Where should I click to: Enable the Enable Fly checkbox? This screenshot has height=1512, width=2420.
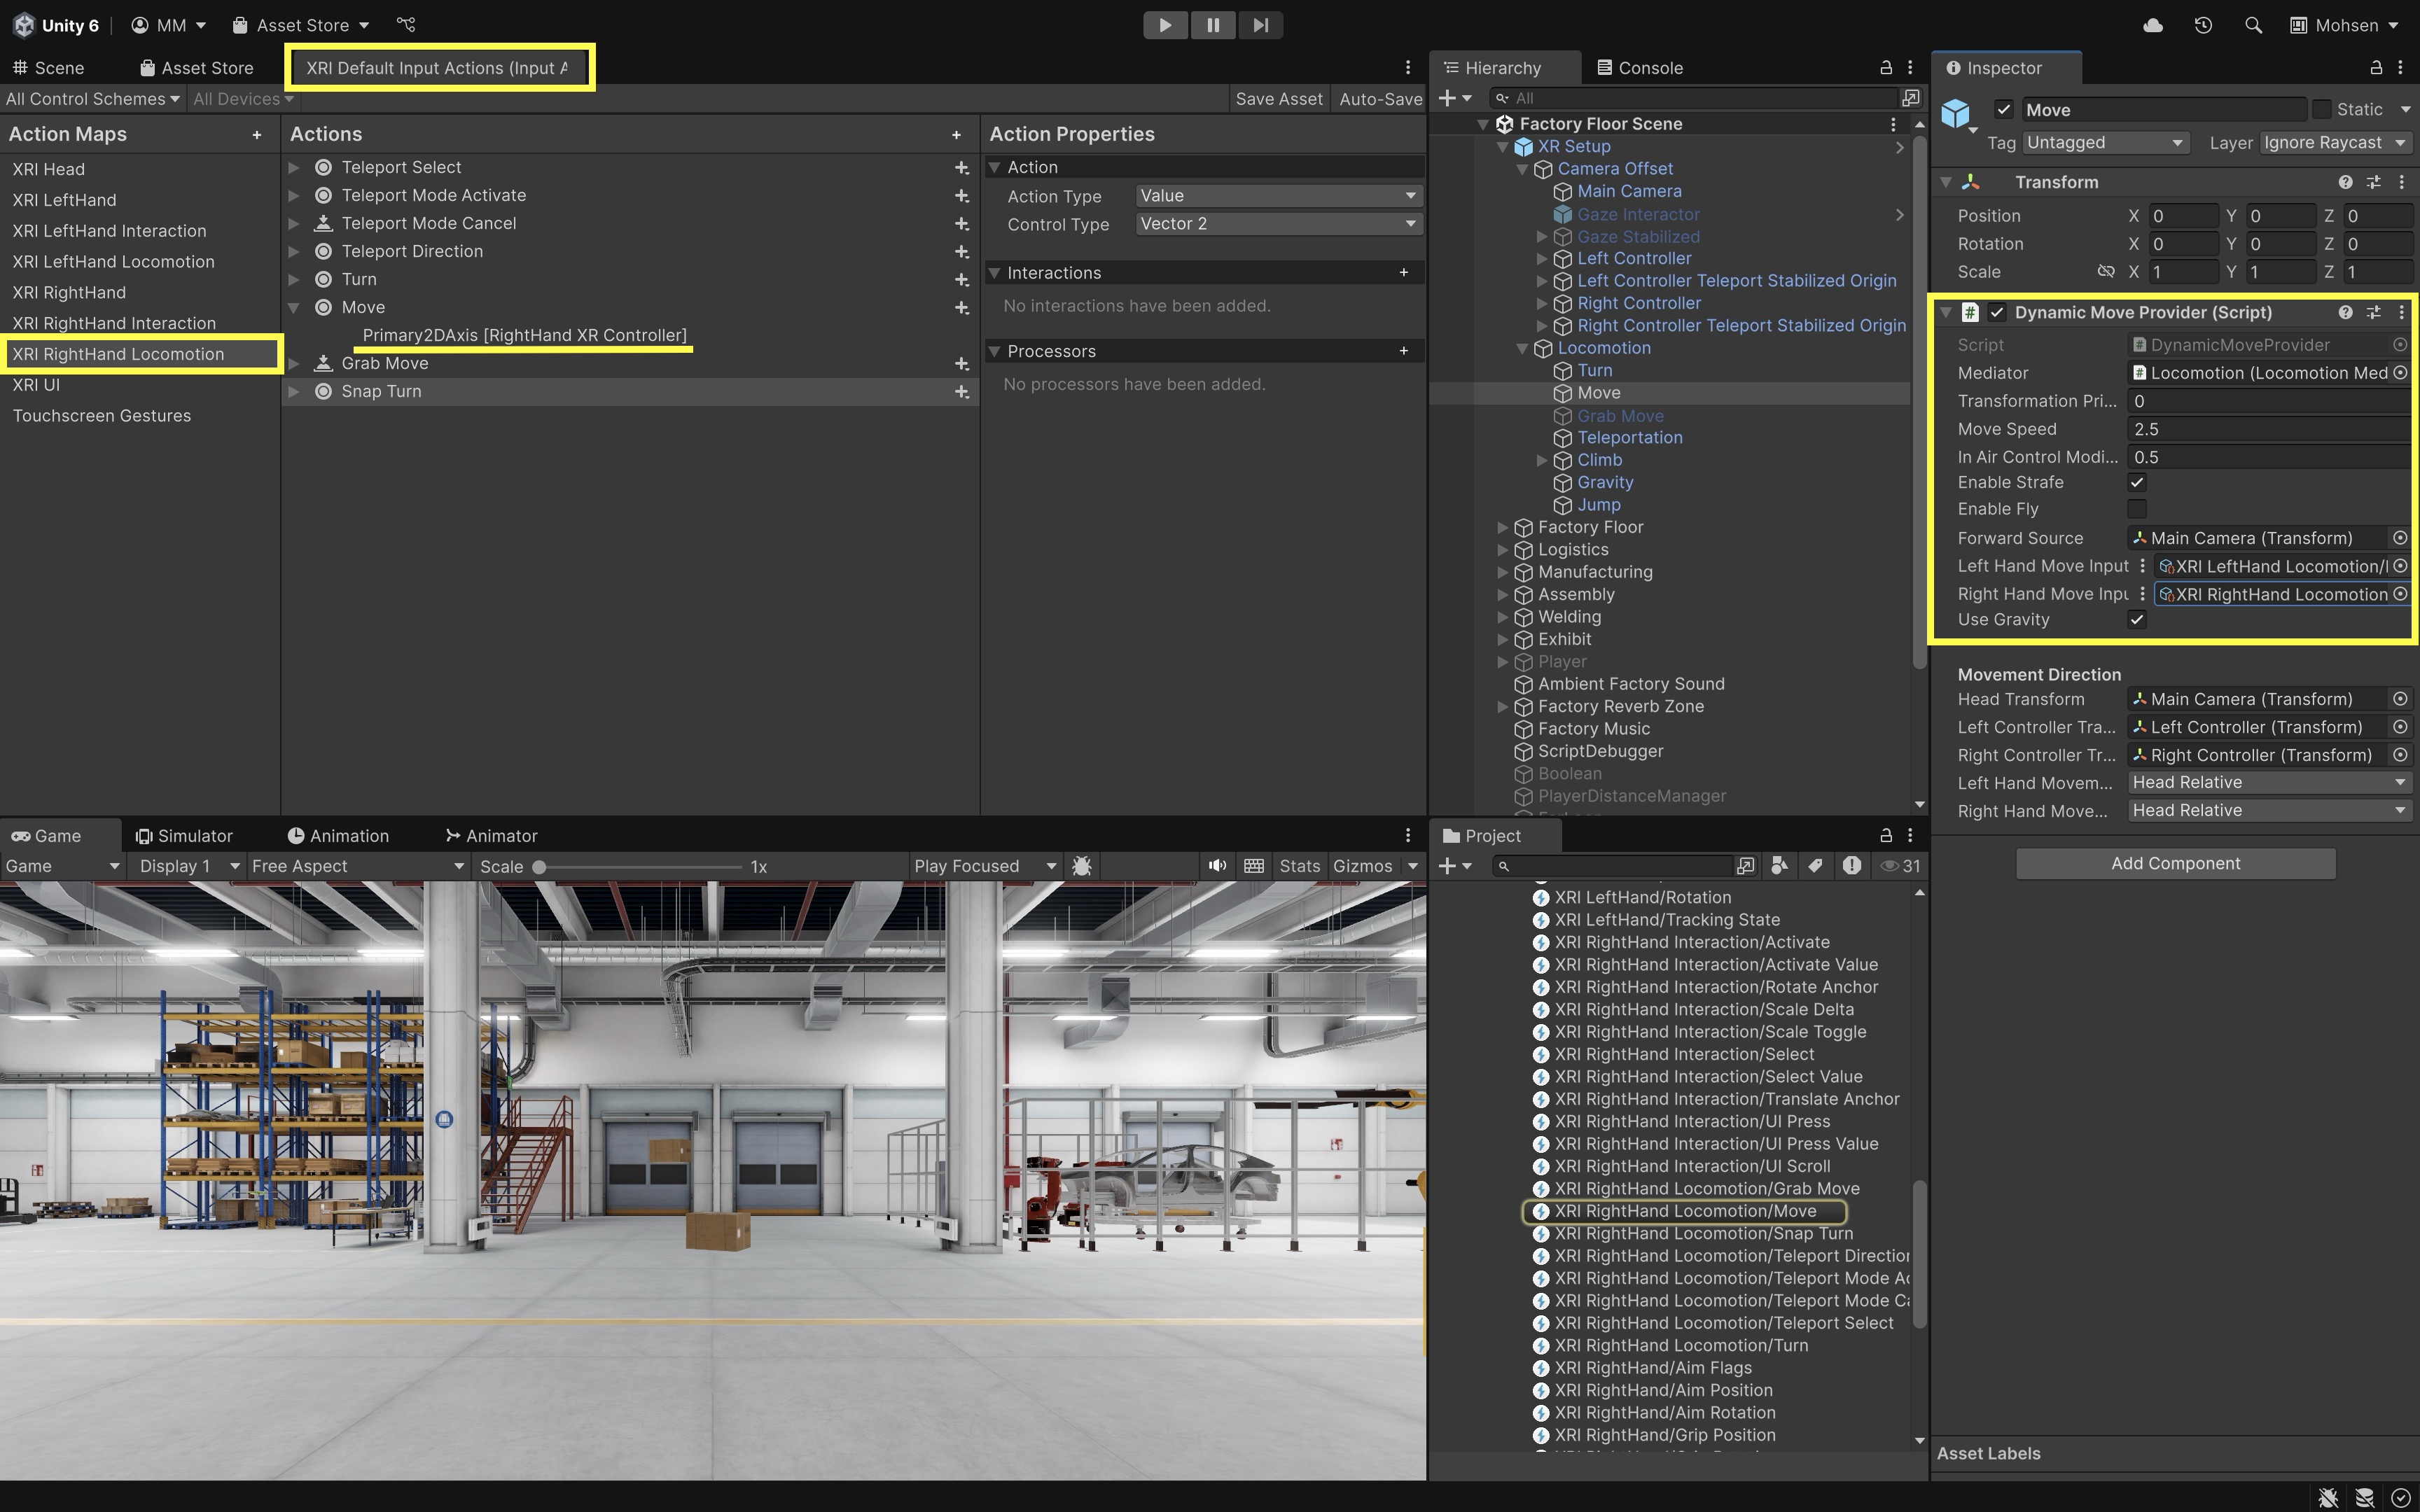pos(2137,509)
